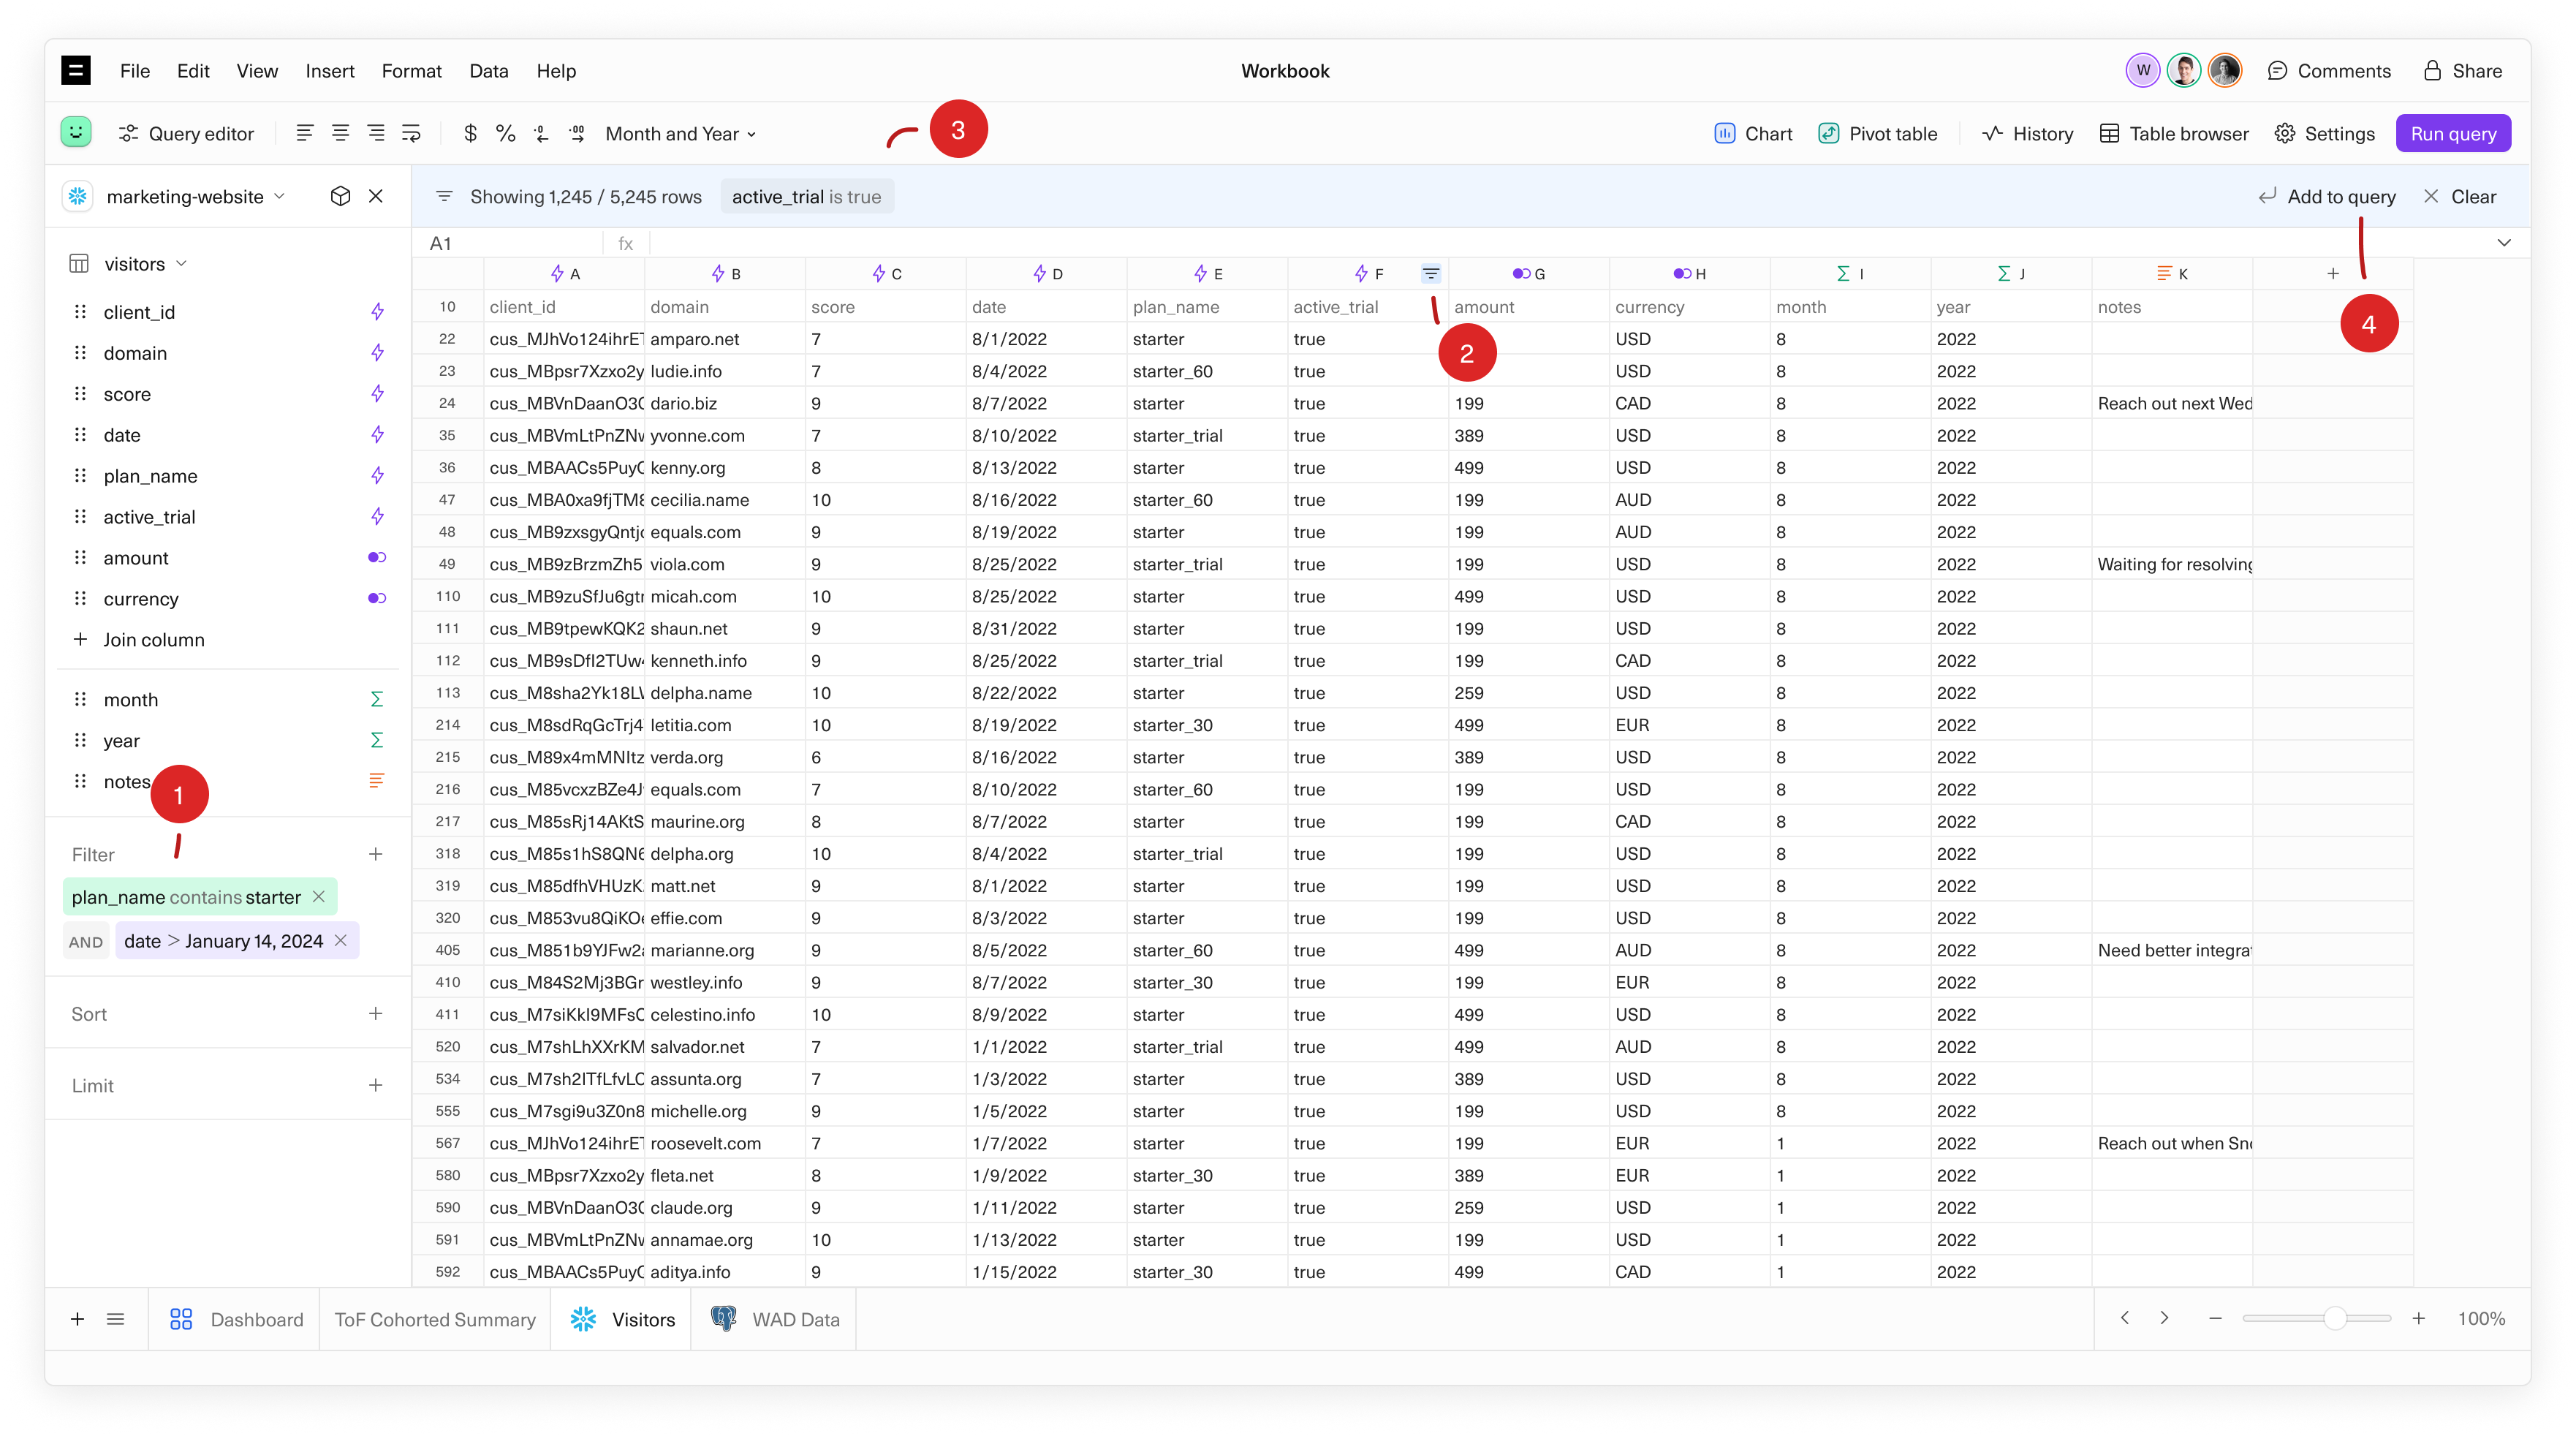Toggle the amount column on
This screenshot has height=1436, width=2576.
coord(377,557)
